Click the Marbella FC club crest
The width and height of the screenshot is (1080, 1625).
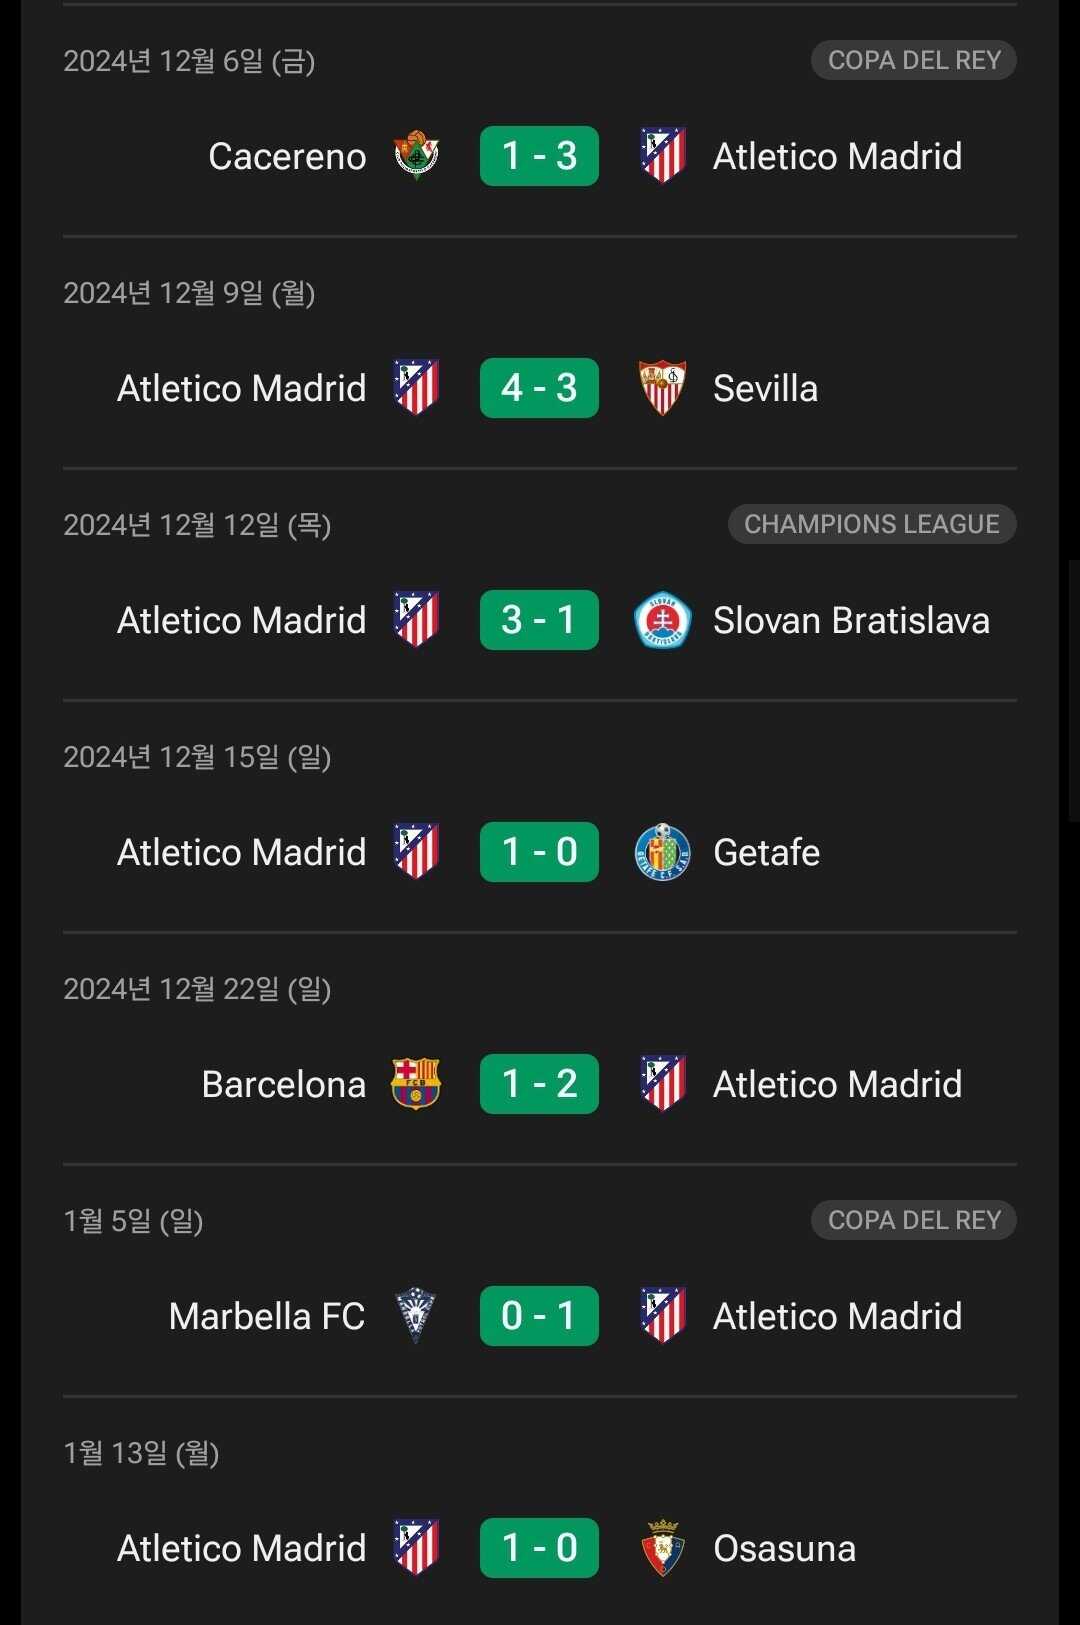(416, 1316)
